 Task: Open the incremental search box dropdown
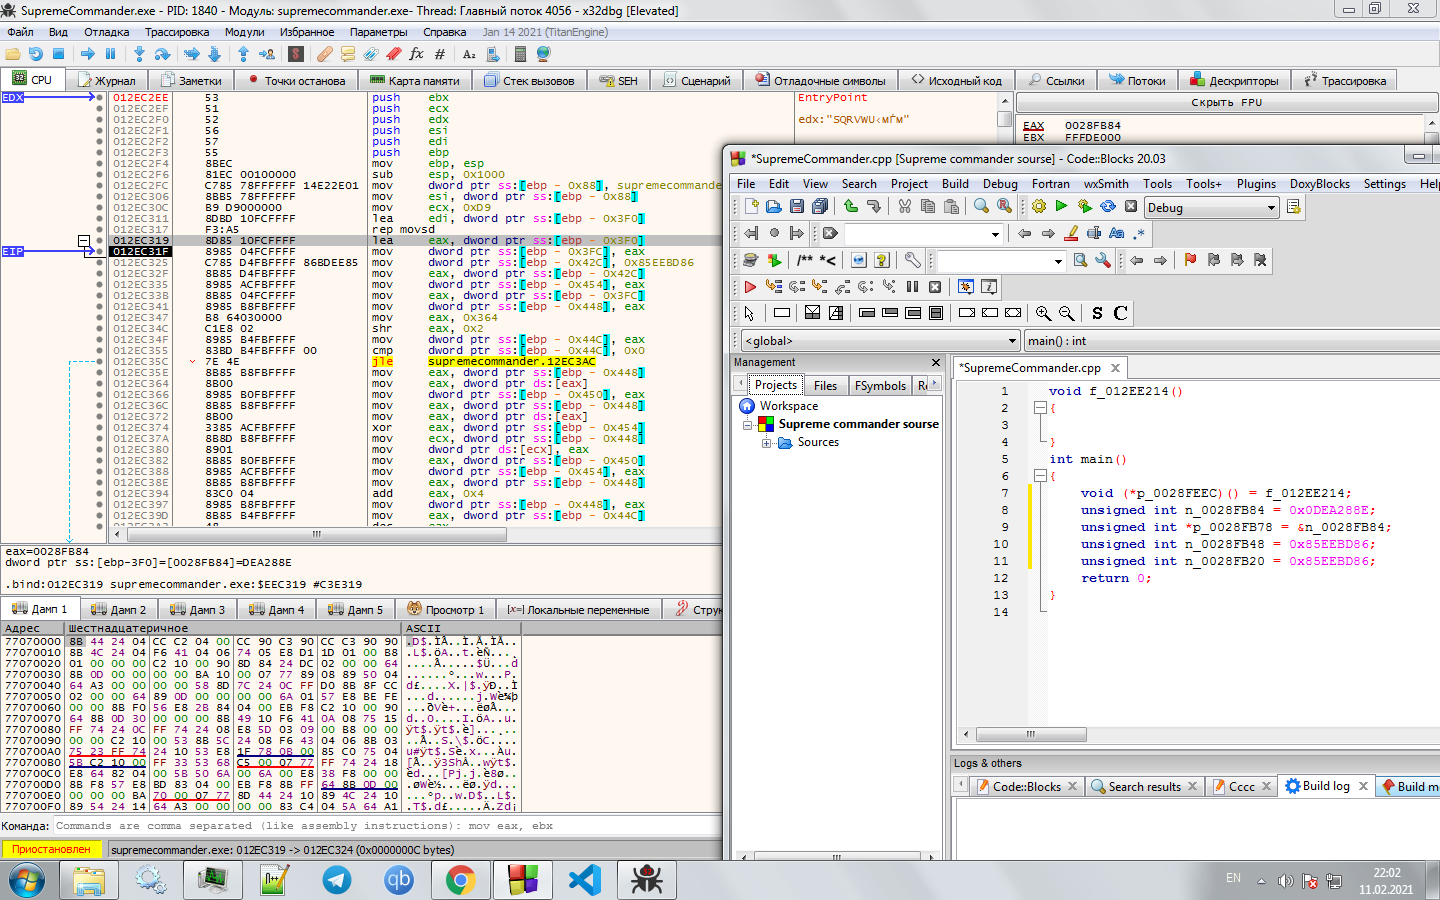tap(995, 234)
